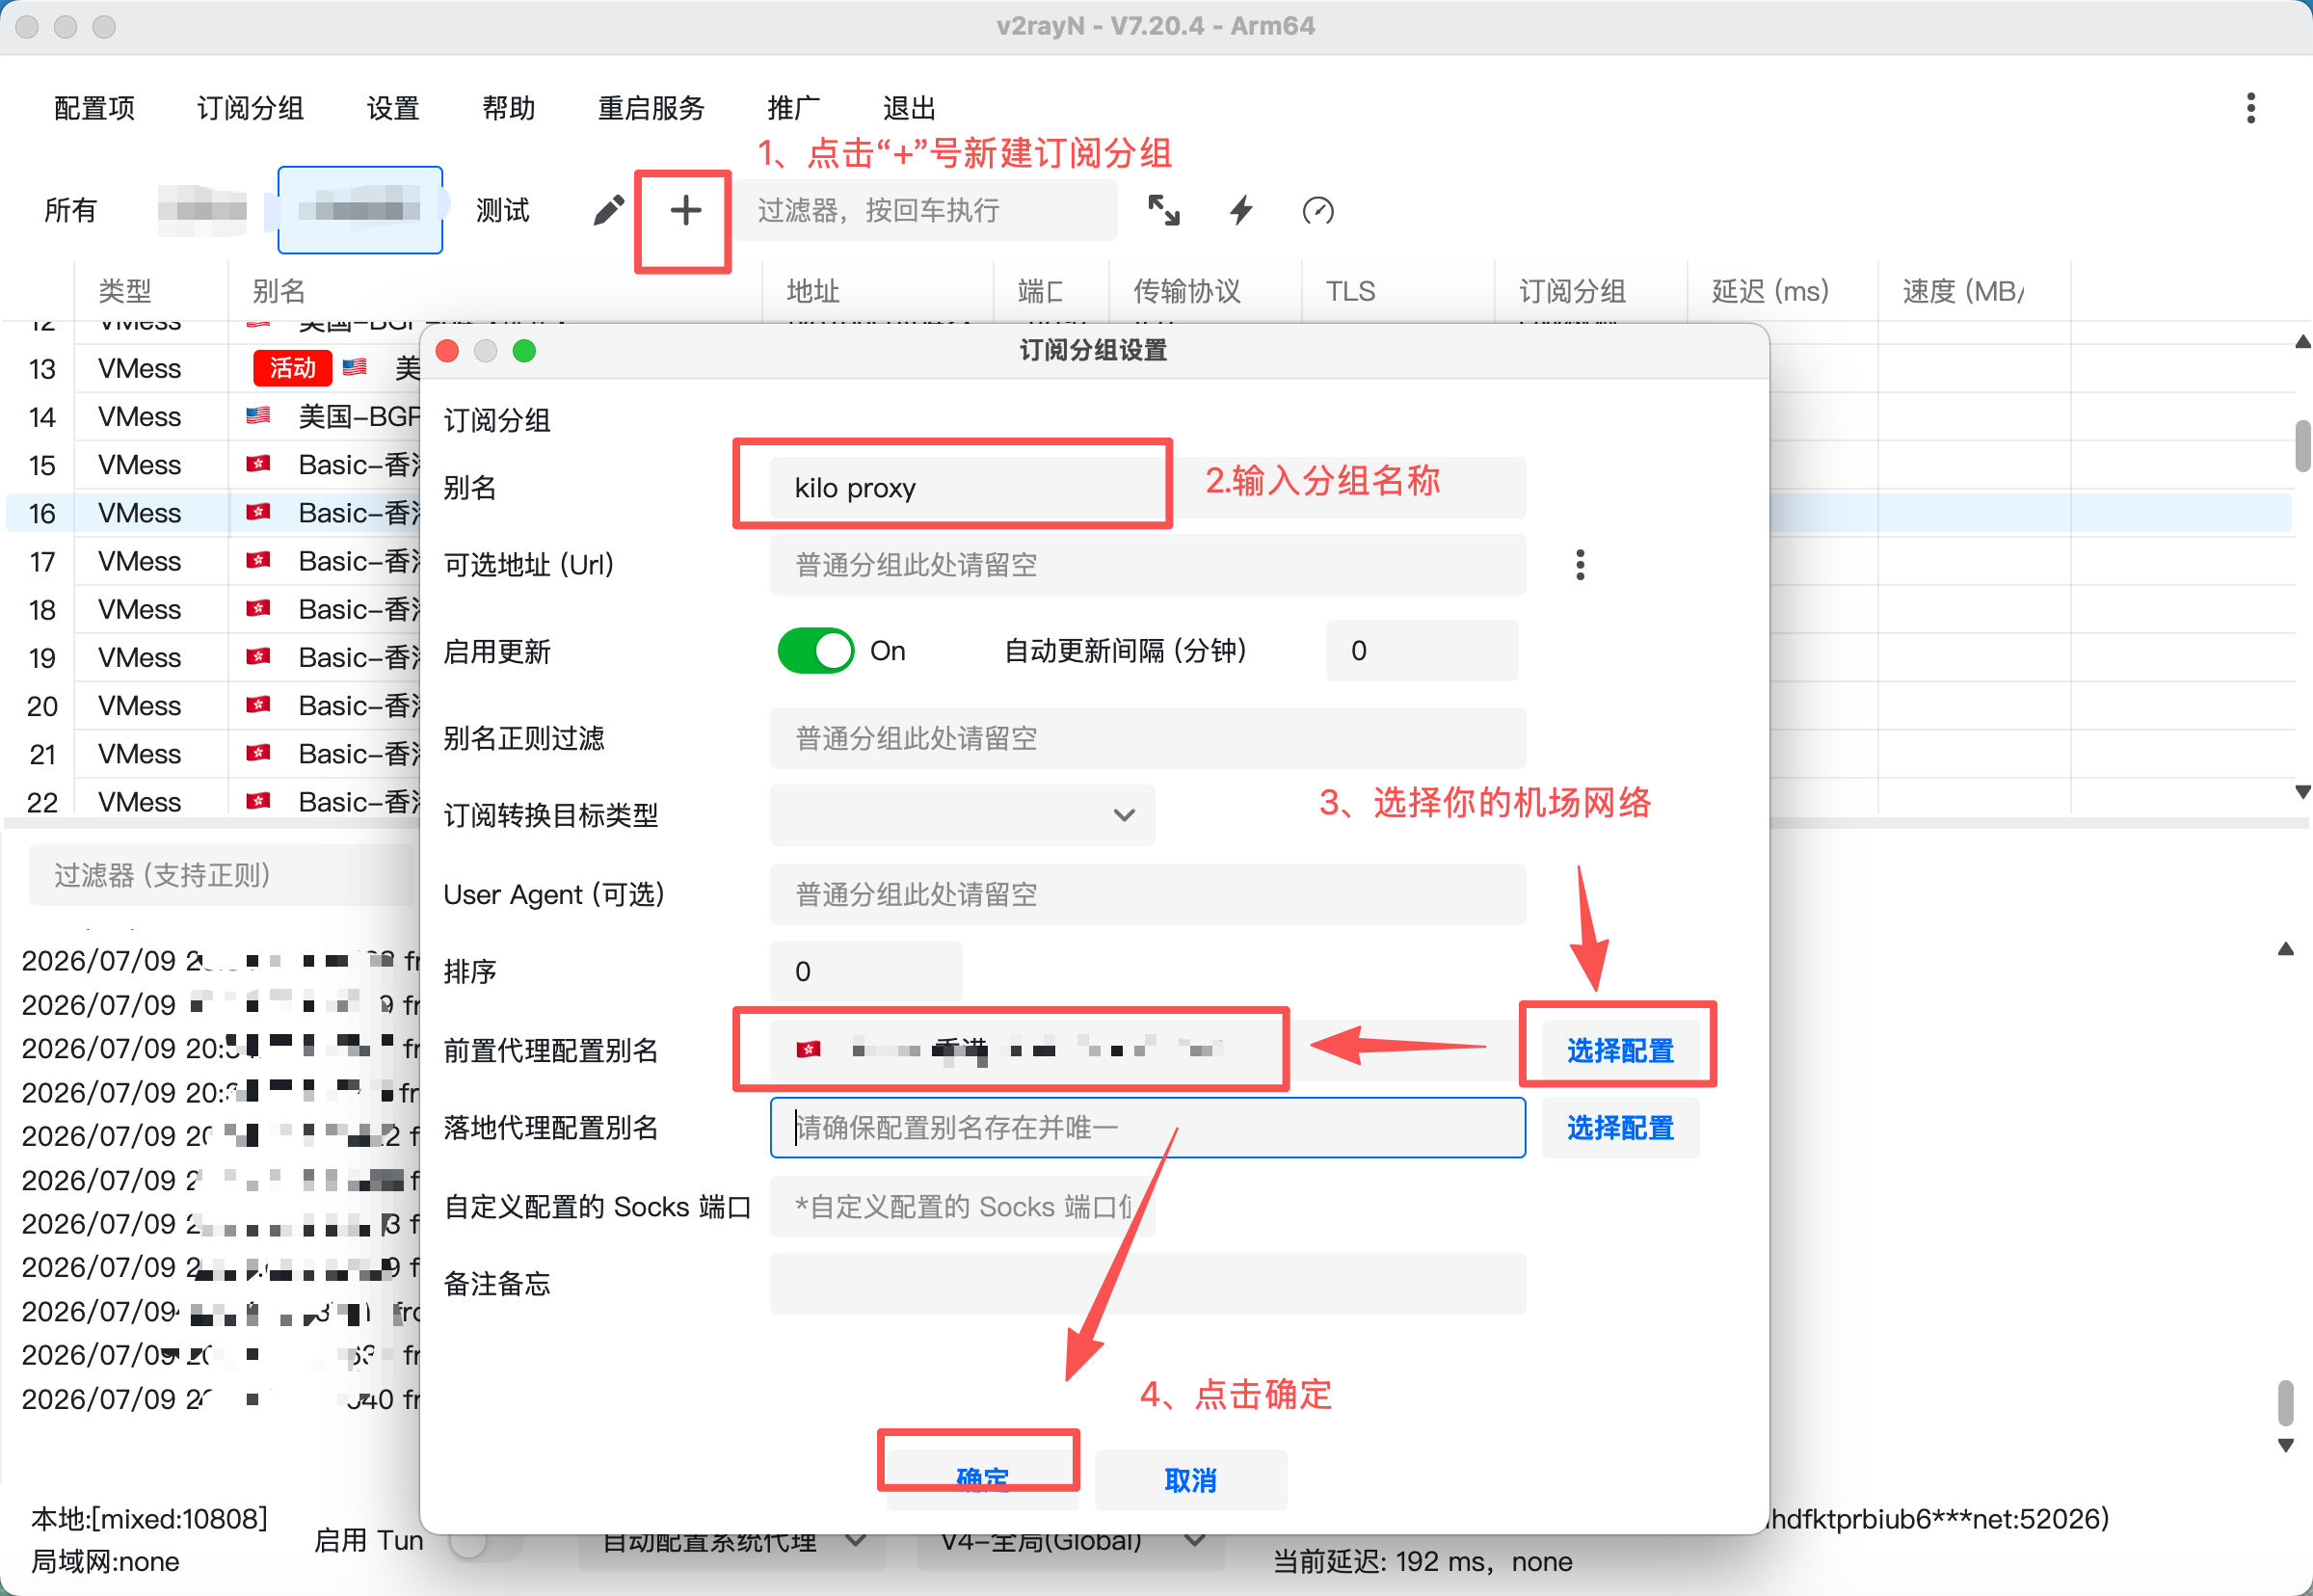The image size is (2313, 1596).
Task: Click the 自动更新间隔 (分钟) field
Action: [x=1422, y=651]
